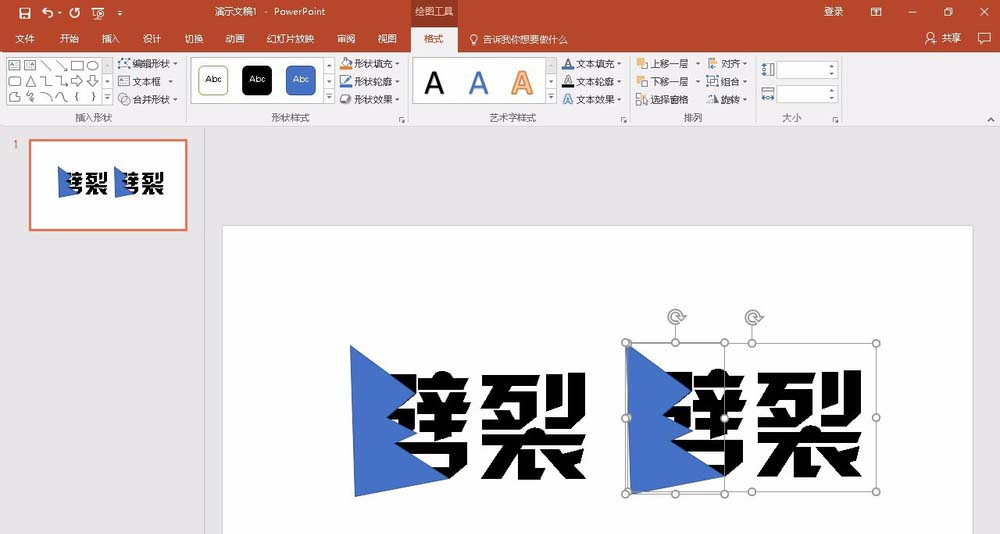Open the Shape Outline (形状轮廓) dropdown
The image size is (1000, 534).
point(370,81)
